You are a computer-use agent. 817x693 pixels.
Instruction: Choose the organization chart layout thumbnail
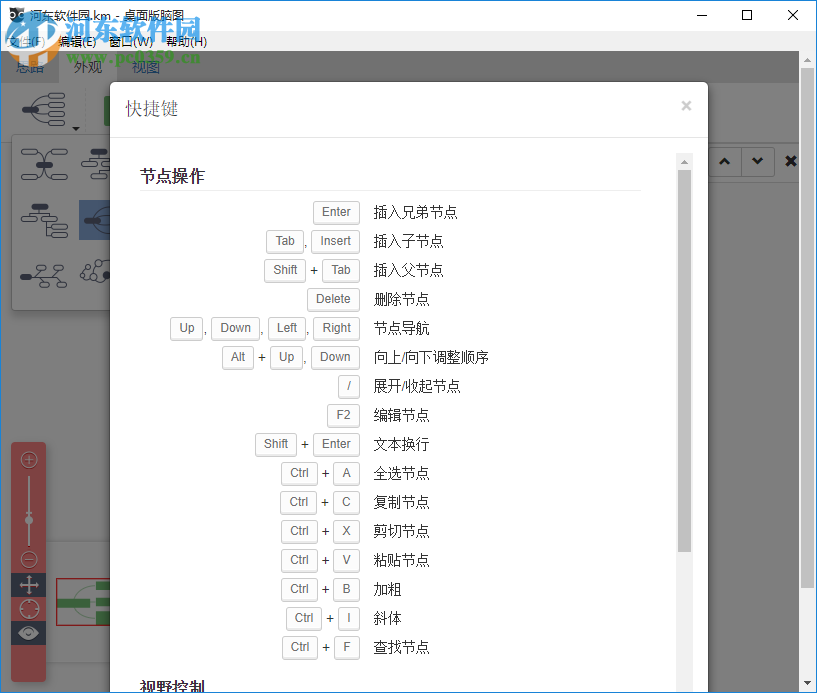(98, 161)
